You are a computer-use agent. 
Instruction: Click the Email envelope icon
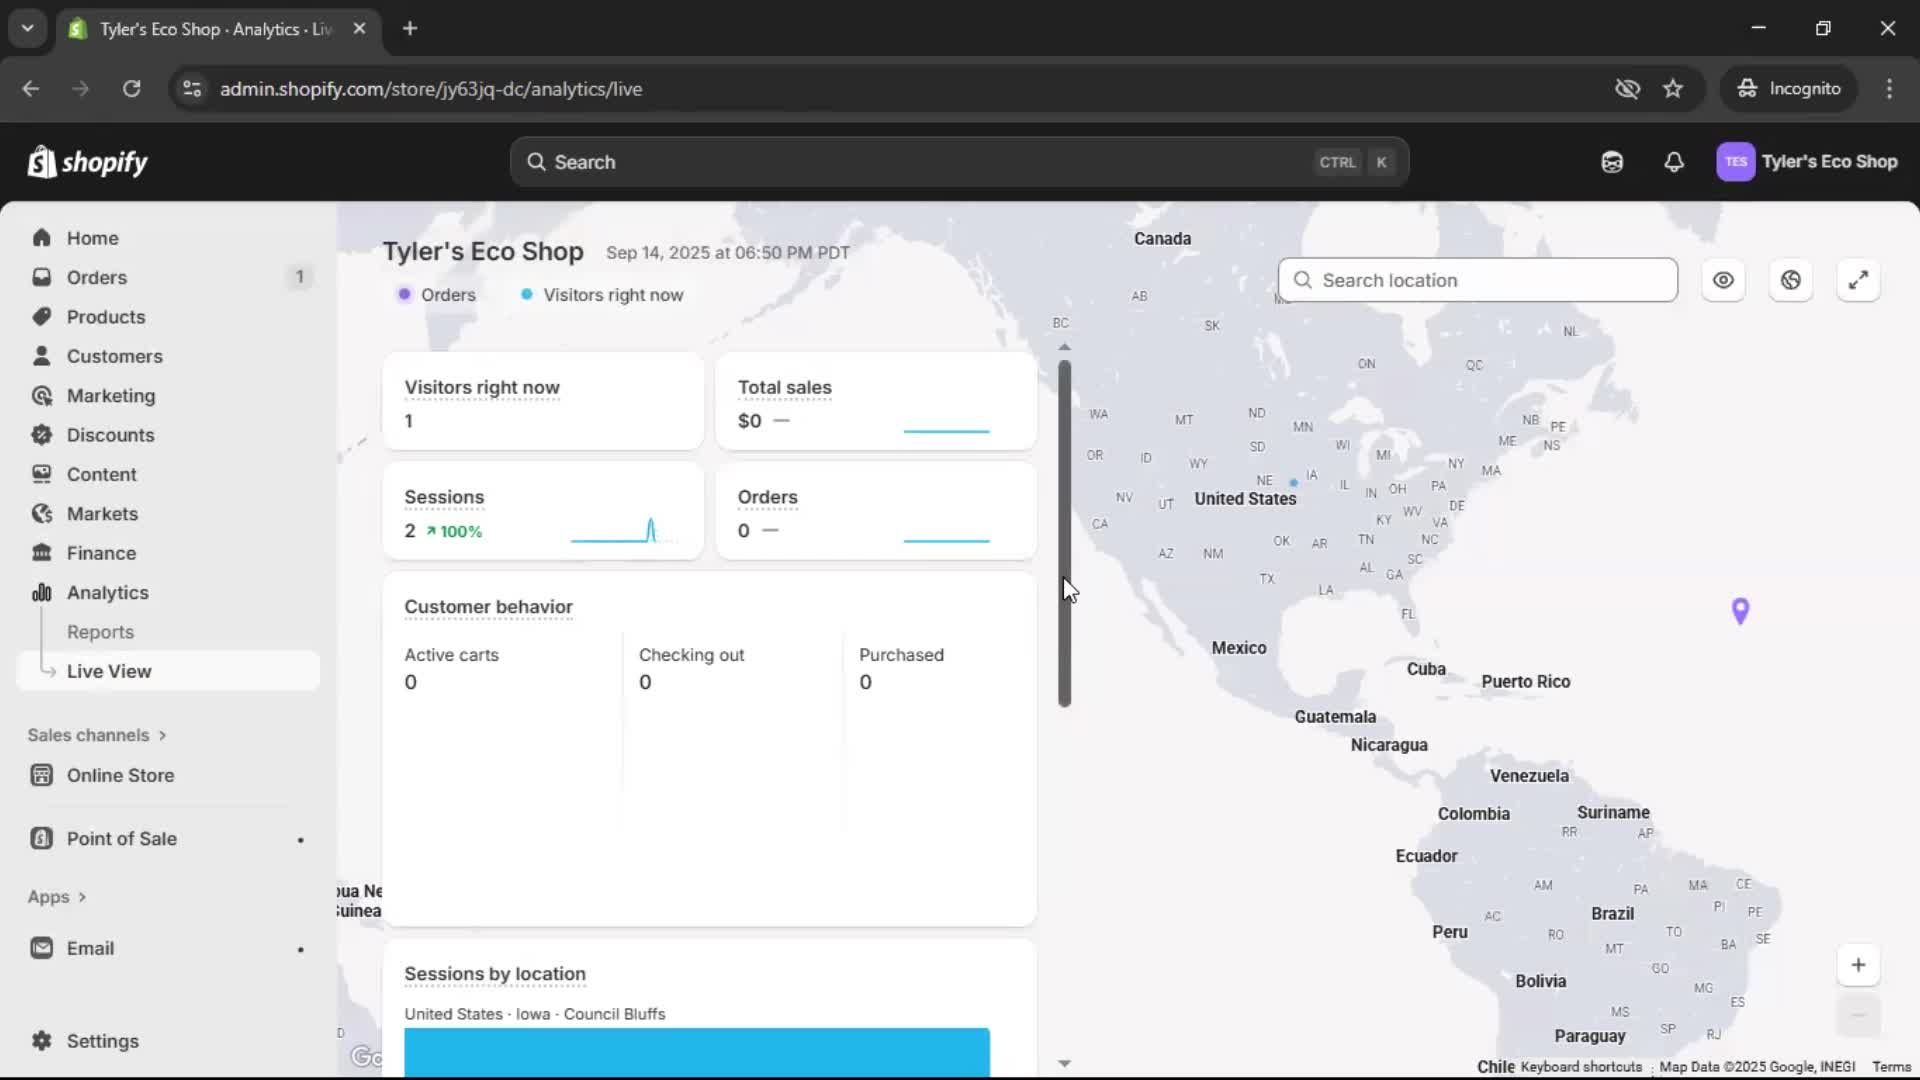(41, 948)
